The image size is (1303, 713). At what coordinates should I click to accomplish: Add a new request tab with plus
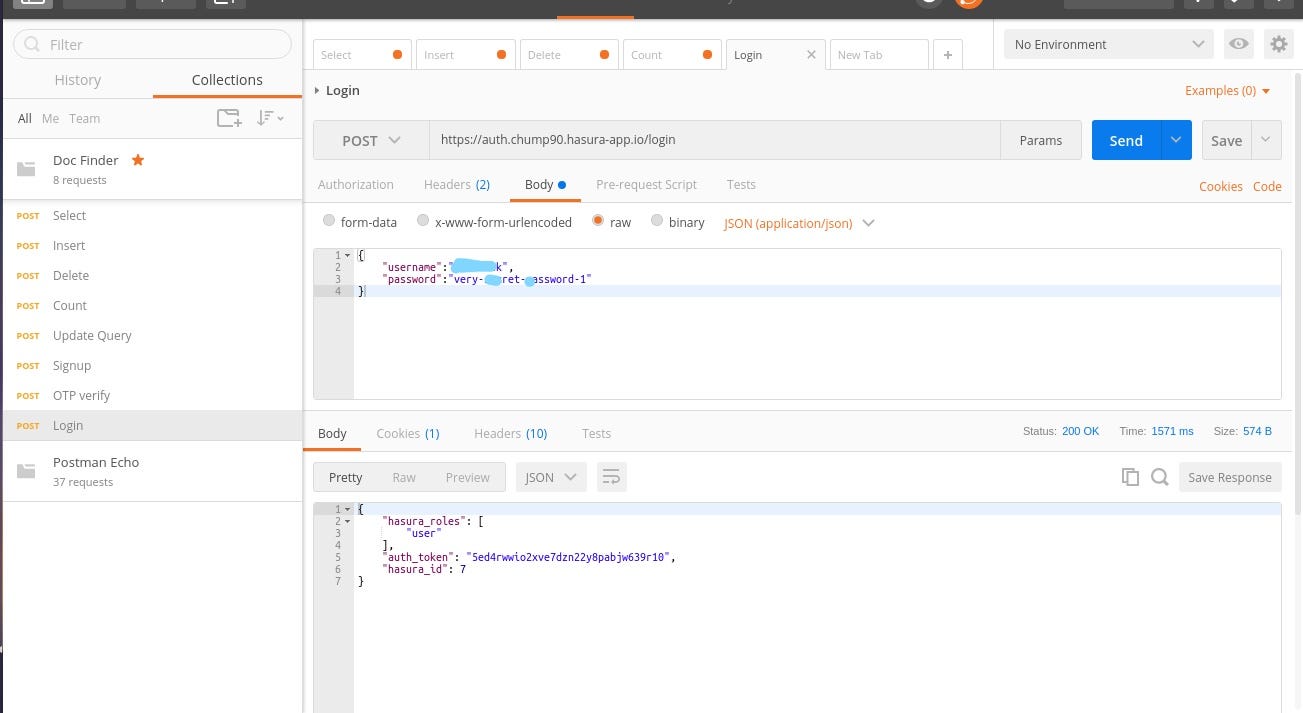pos(947,55)
